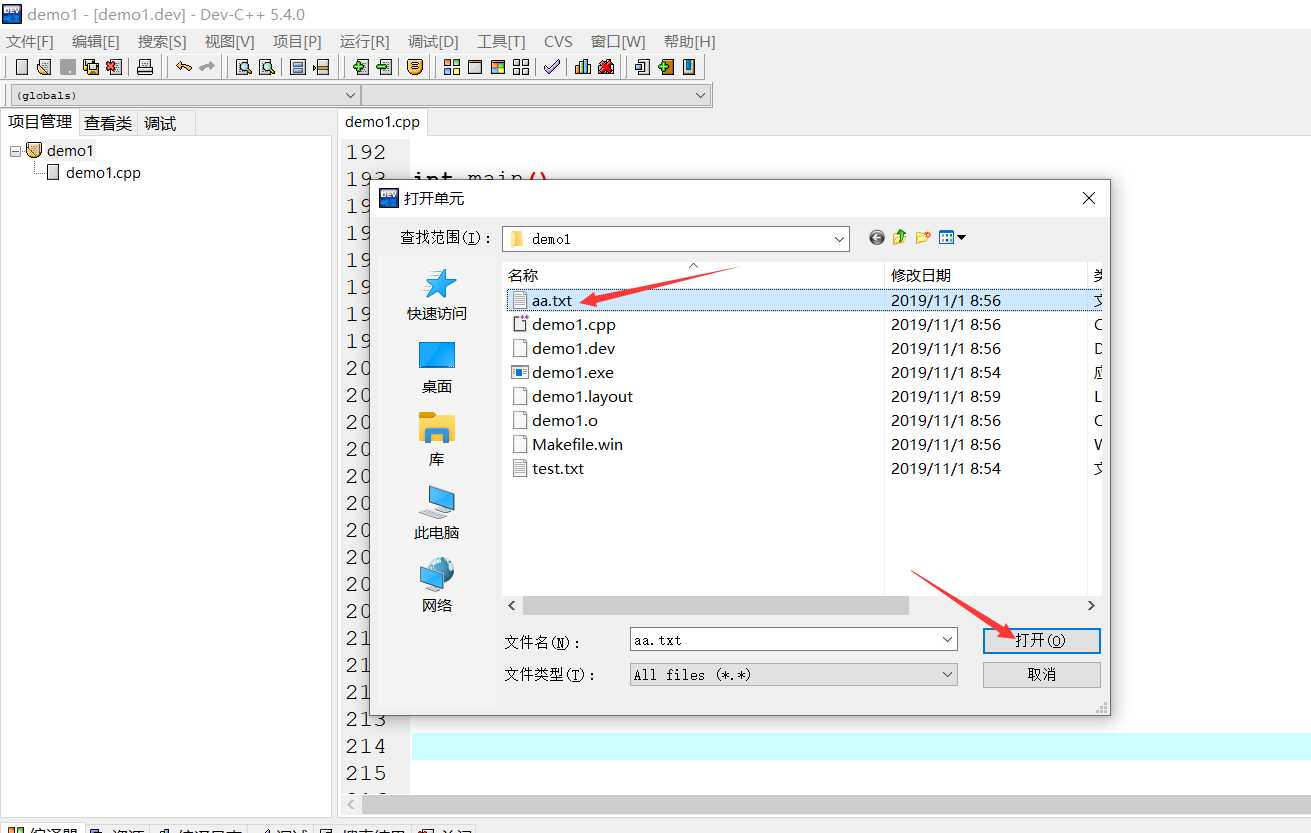Collapse the demo1 project tree node
Screen dimensions: 1311x833
click(x=15, y=151)
